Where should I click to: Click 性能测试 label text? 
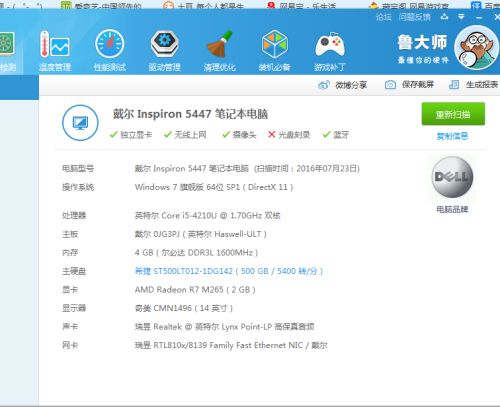click(x=110, y=67)
